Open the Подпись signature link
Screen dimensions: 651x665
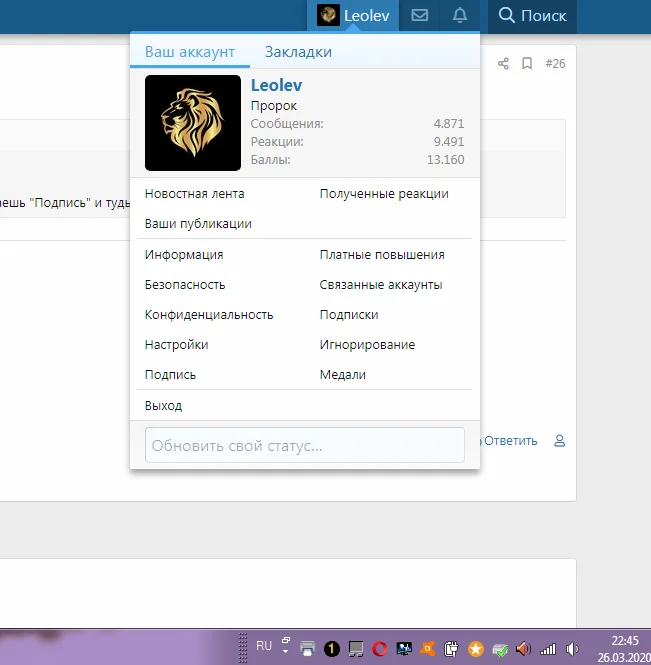click(x=171, y=375)
